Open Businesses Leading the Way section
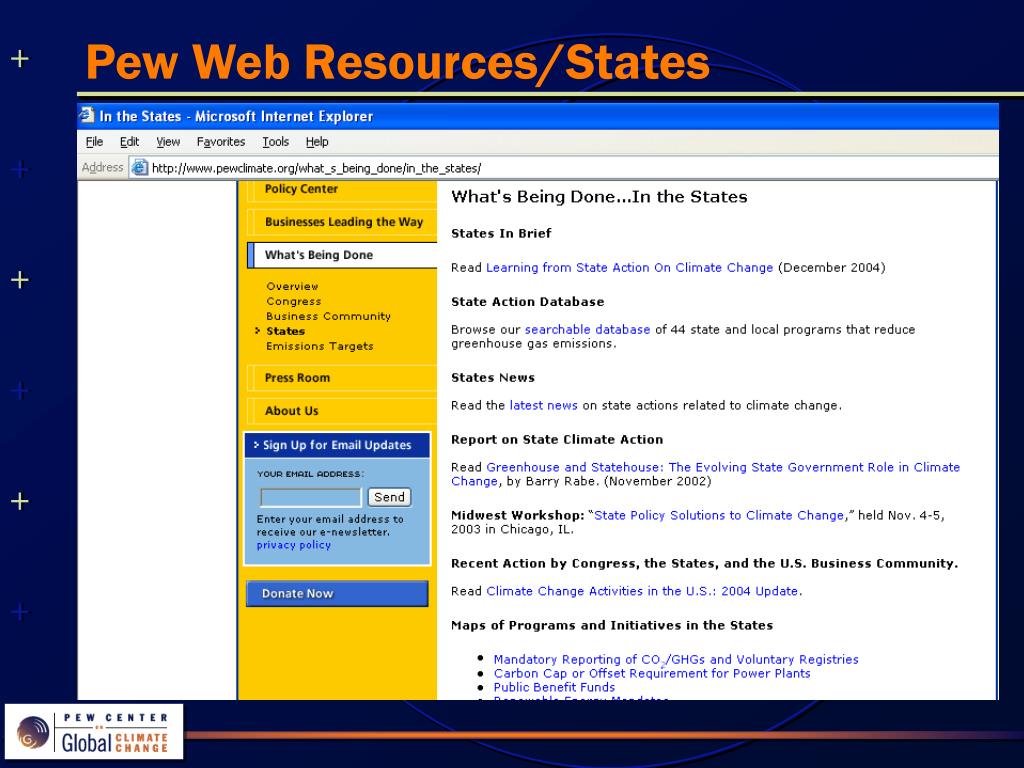 pyautogui.click(x=342, y=222)
